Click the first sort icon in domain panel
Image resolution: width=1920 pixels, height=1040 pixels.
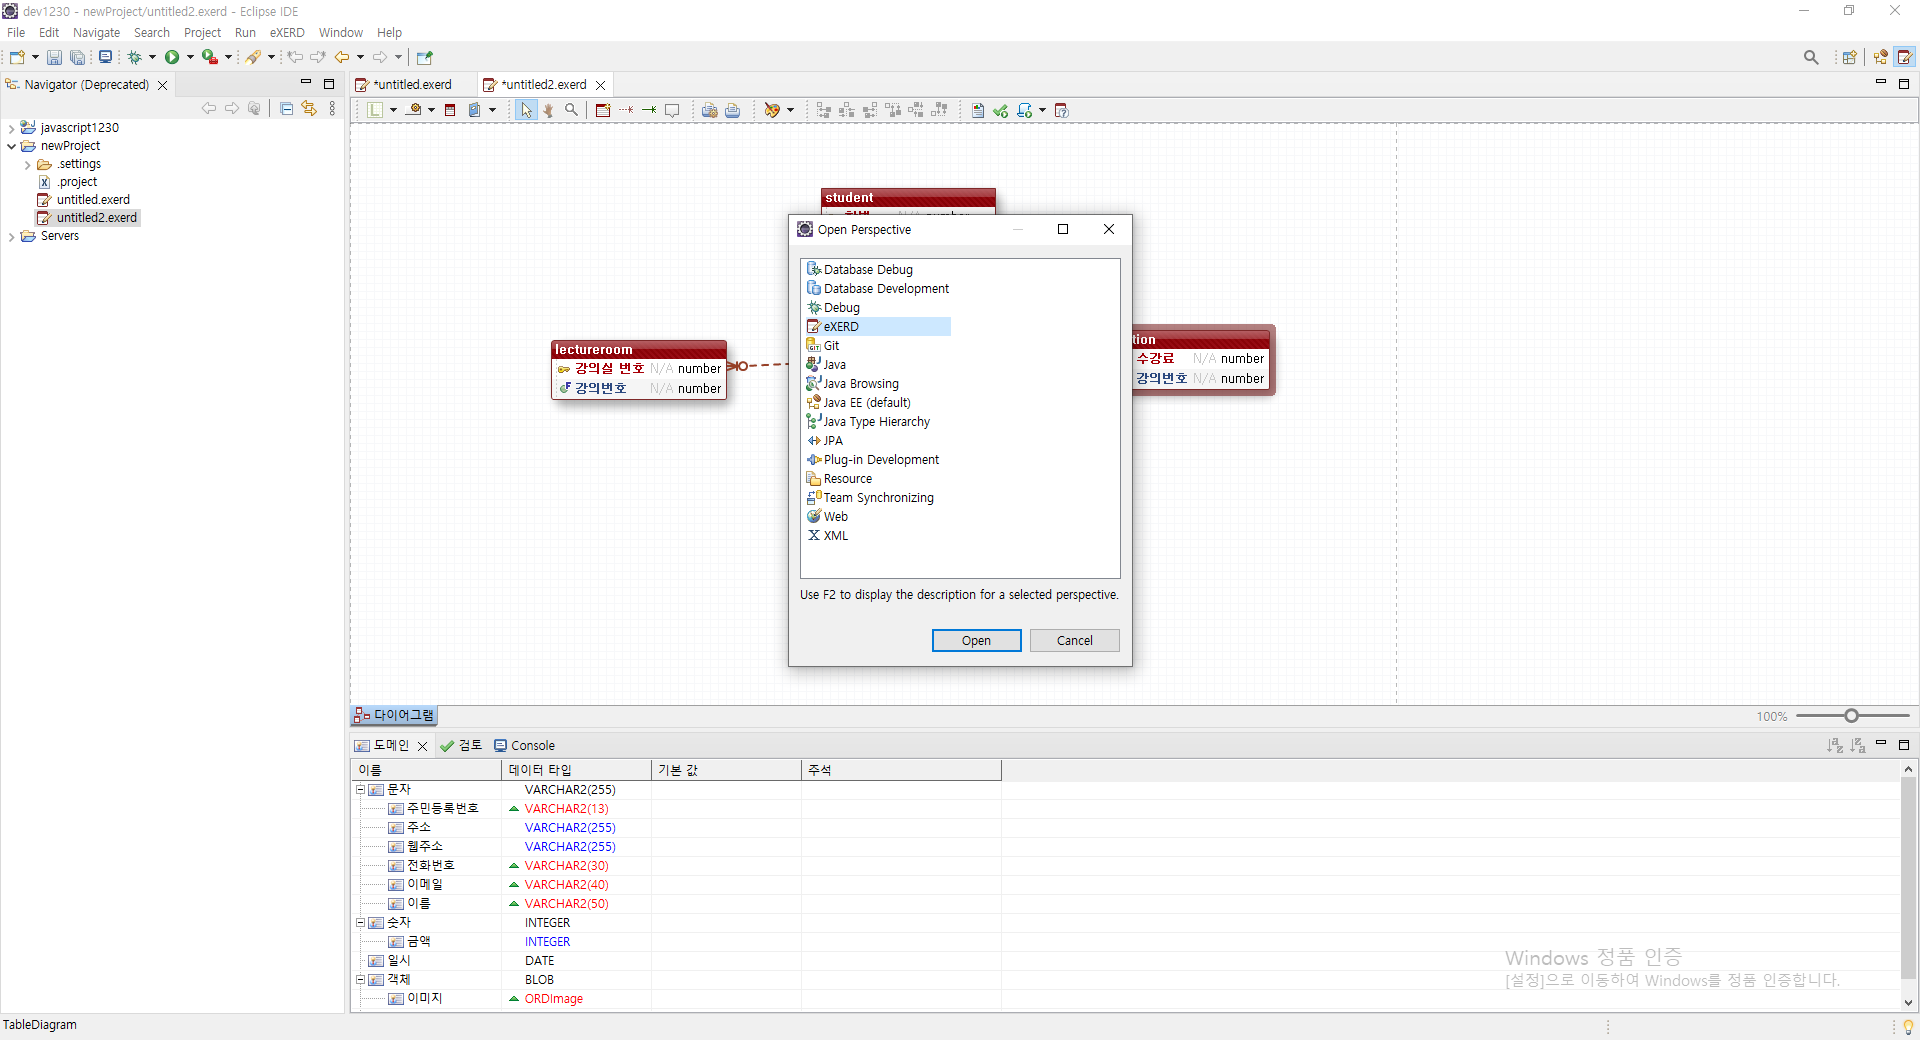1834,745
